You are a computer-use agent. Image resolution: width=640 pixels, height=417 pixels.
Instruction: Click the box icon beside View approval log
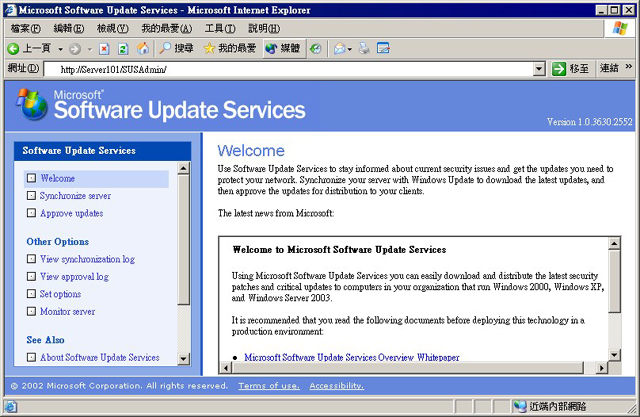(x=31, y=276)
